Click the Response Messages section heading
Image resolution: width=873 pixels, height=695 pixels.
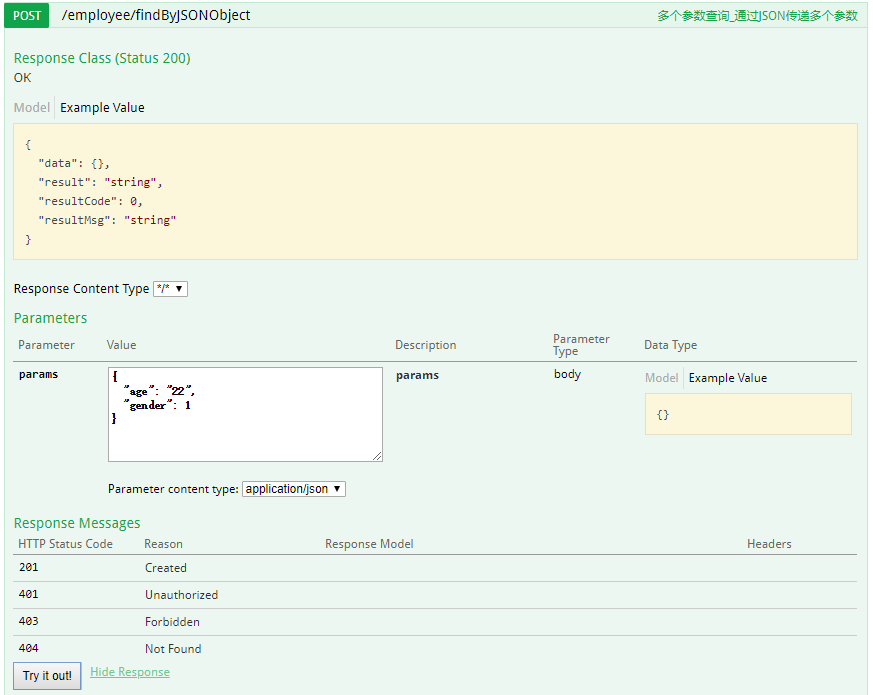(x=77, y=523)
